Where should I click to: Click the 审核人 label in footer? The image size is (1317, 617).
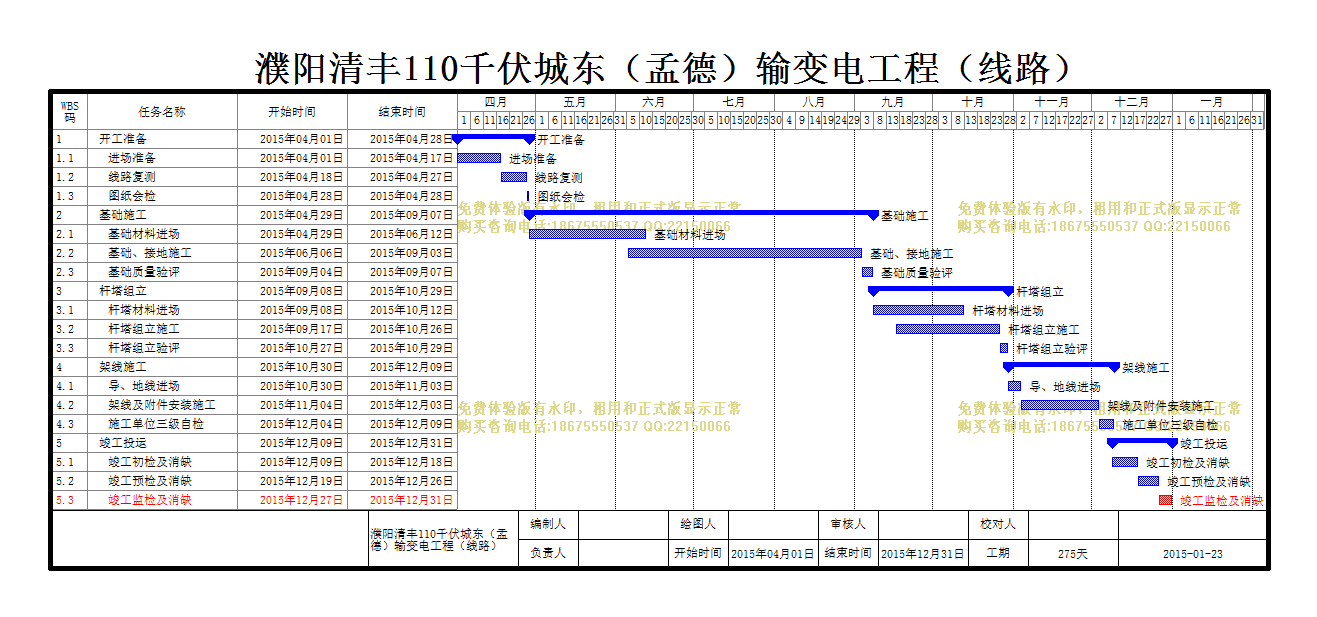pyautogui.click(x=848, y=524)
